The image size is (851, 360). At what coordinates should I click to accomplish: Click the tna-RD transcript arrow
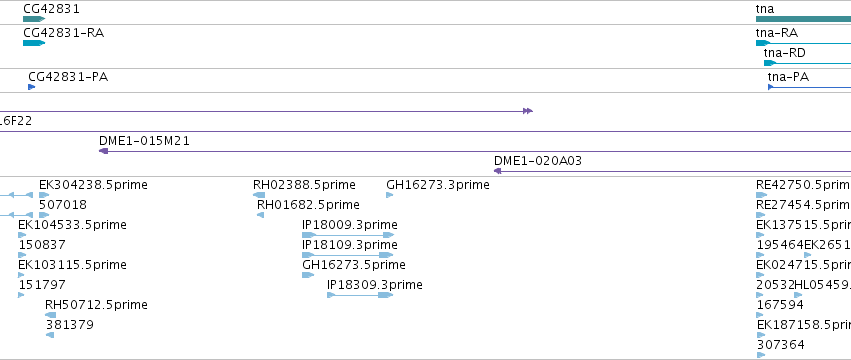click(x=807, y=63)
